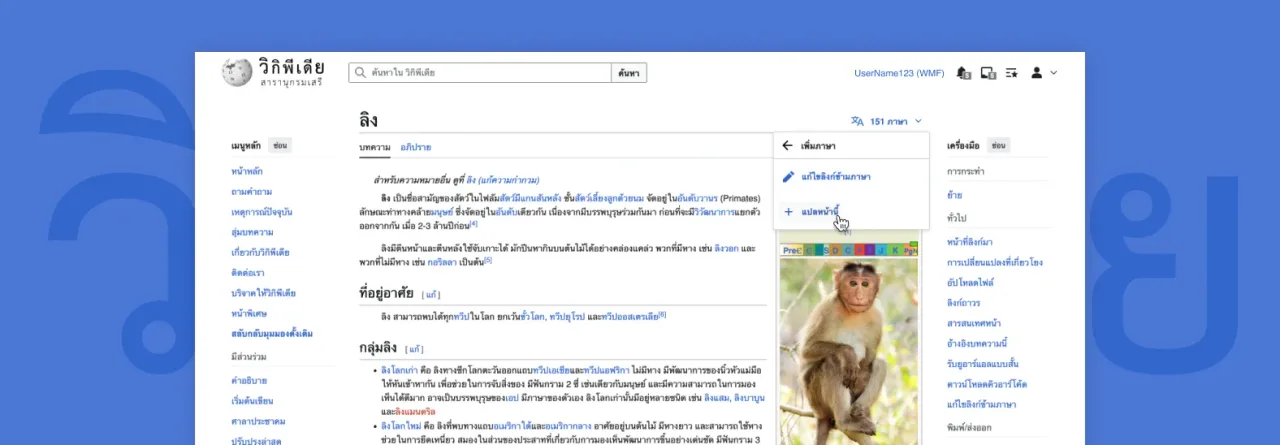1280x445 pixels.
Task: Open สุ่มบทความ in the sidebar
Action: coord(252,232)
